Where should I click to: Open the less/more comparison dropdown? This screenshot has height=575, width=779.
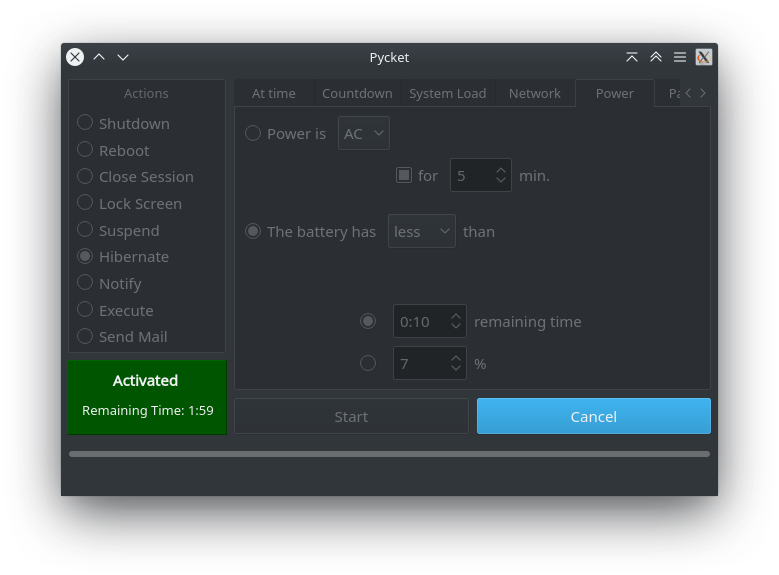(422, 231)
